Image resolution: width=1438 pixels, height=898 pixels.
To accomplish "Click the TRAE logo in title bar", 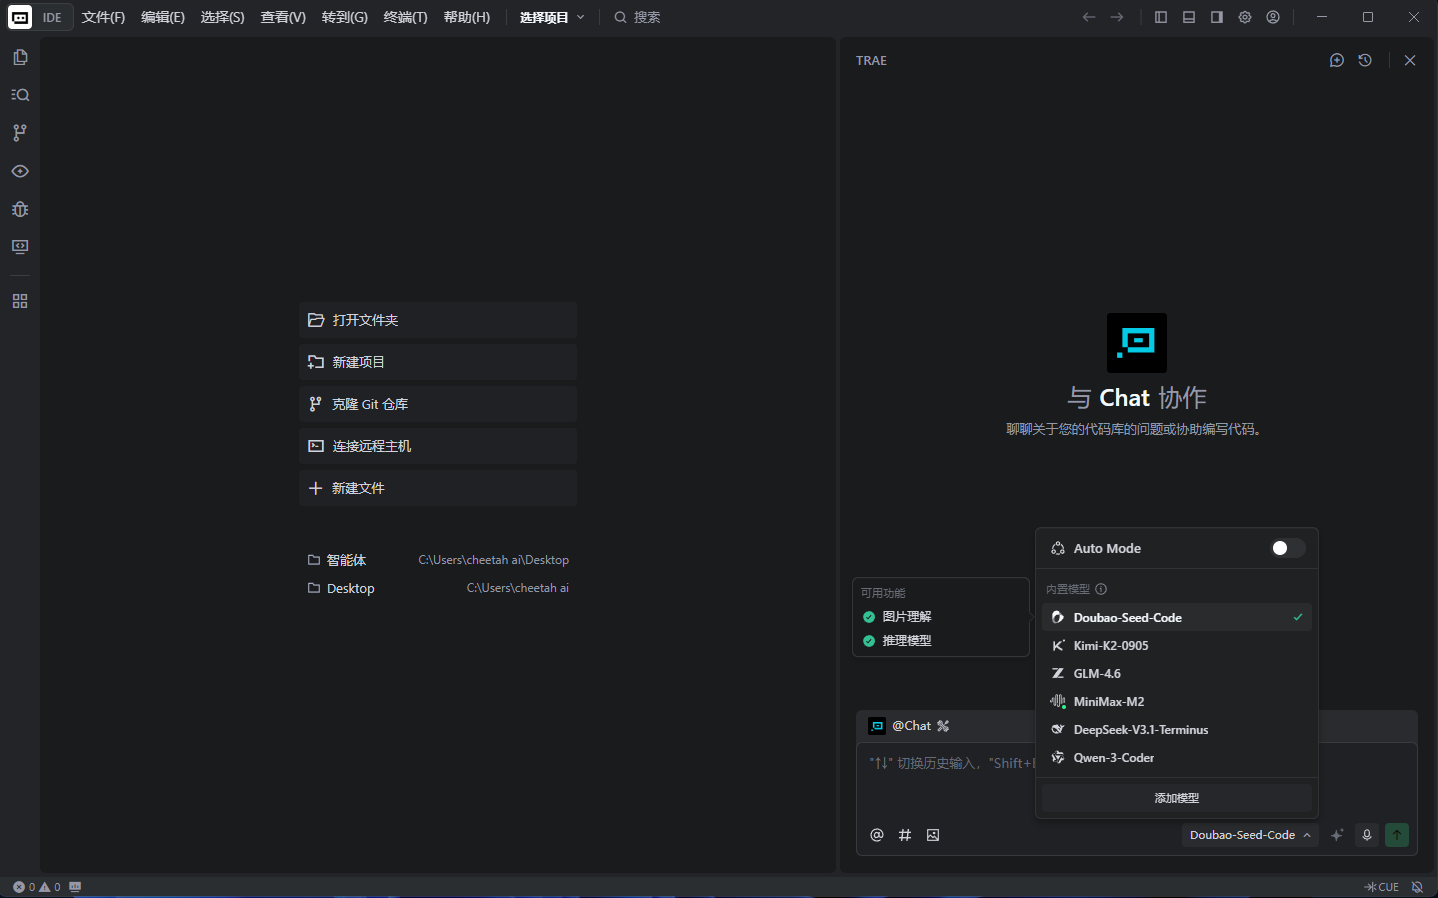I will [20, 17].
